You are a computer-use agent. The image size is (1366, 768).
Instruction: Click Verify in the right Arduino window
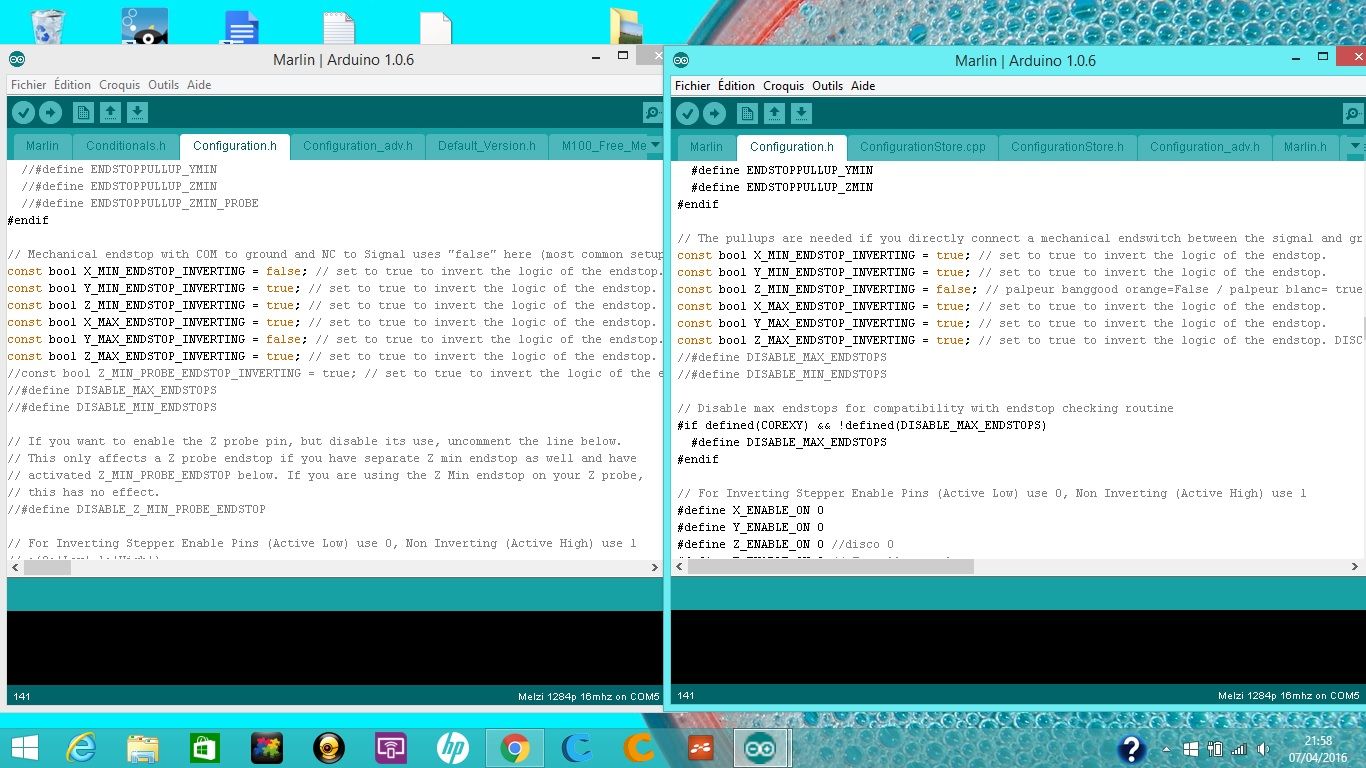click(688, 114)
